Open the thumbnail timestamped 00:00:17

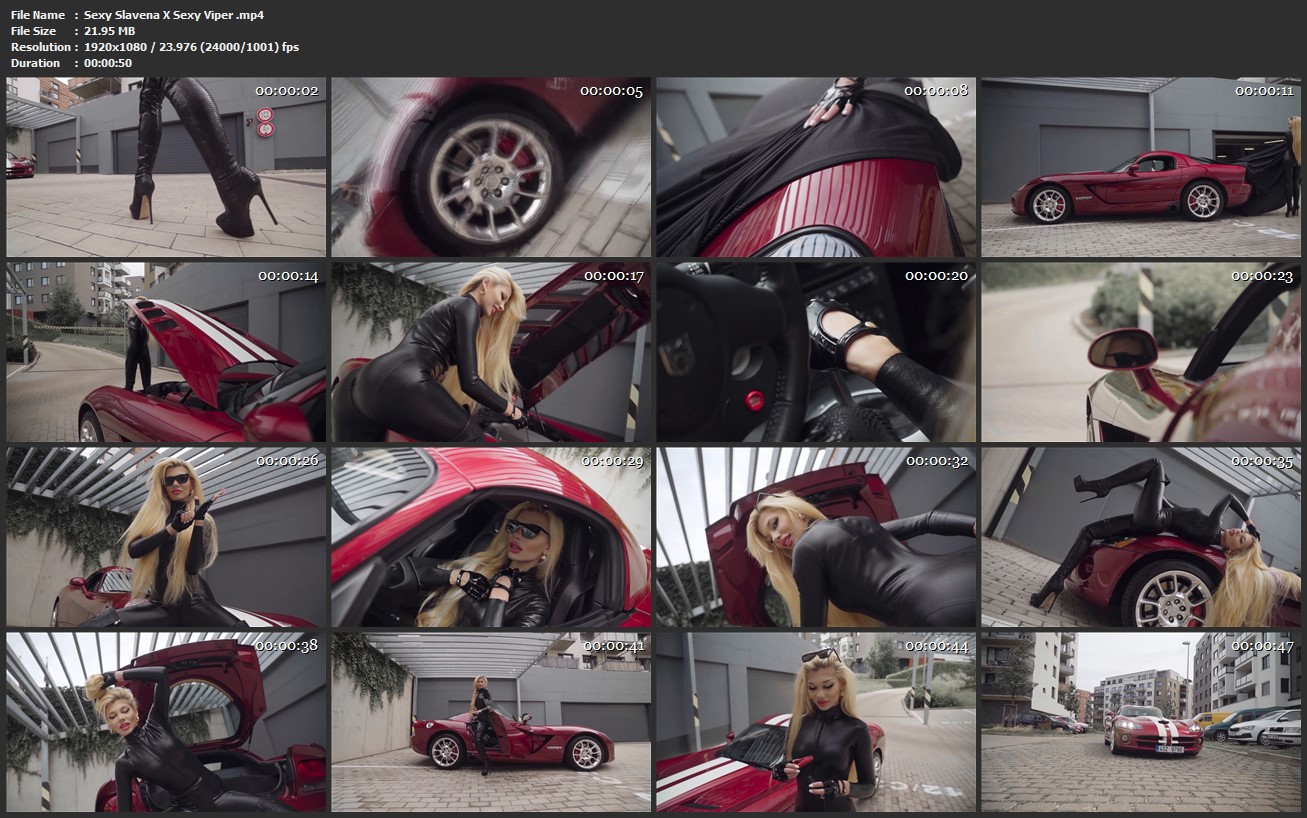[x=491, y=352]
